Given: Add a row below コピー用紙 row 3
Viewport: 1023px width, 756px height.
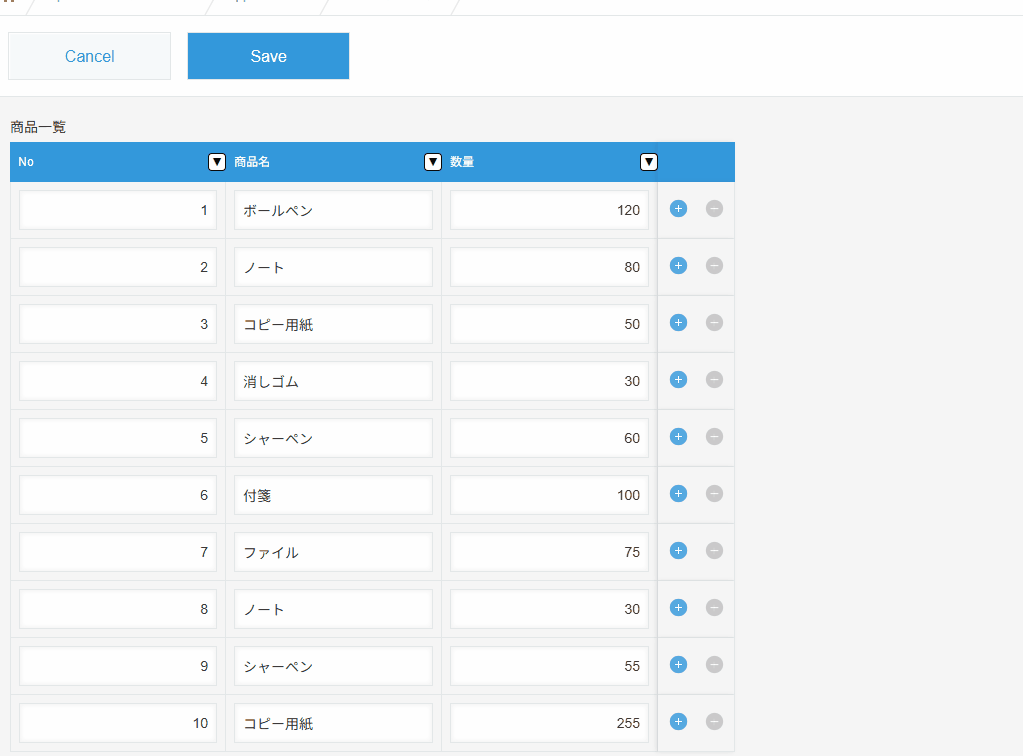Looking at the screenshot, I should (x=678, y=323).
